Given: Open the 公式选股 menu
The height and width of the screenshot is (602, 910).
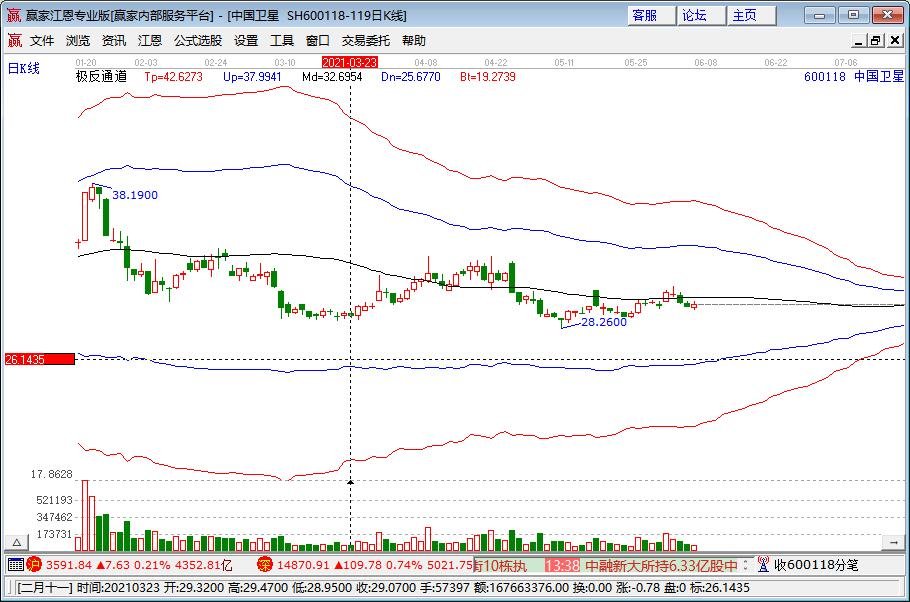Looking at the screenshot, I should [198, 41].
